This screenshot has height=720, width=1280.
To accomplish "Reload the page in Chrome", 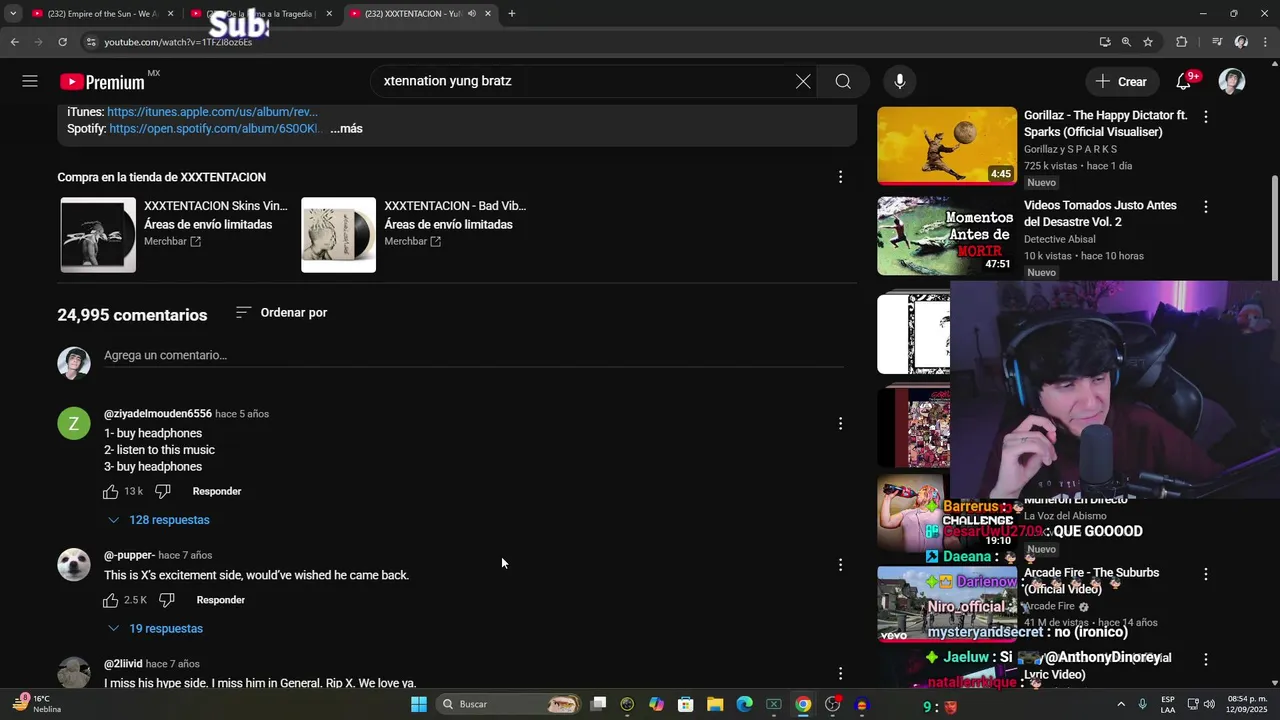I will (62, 42).
